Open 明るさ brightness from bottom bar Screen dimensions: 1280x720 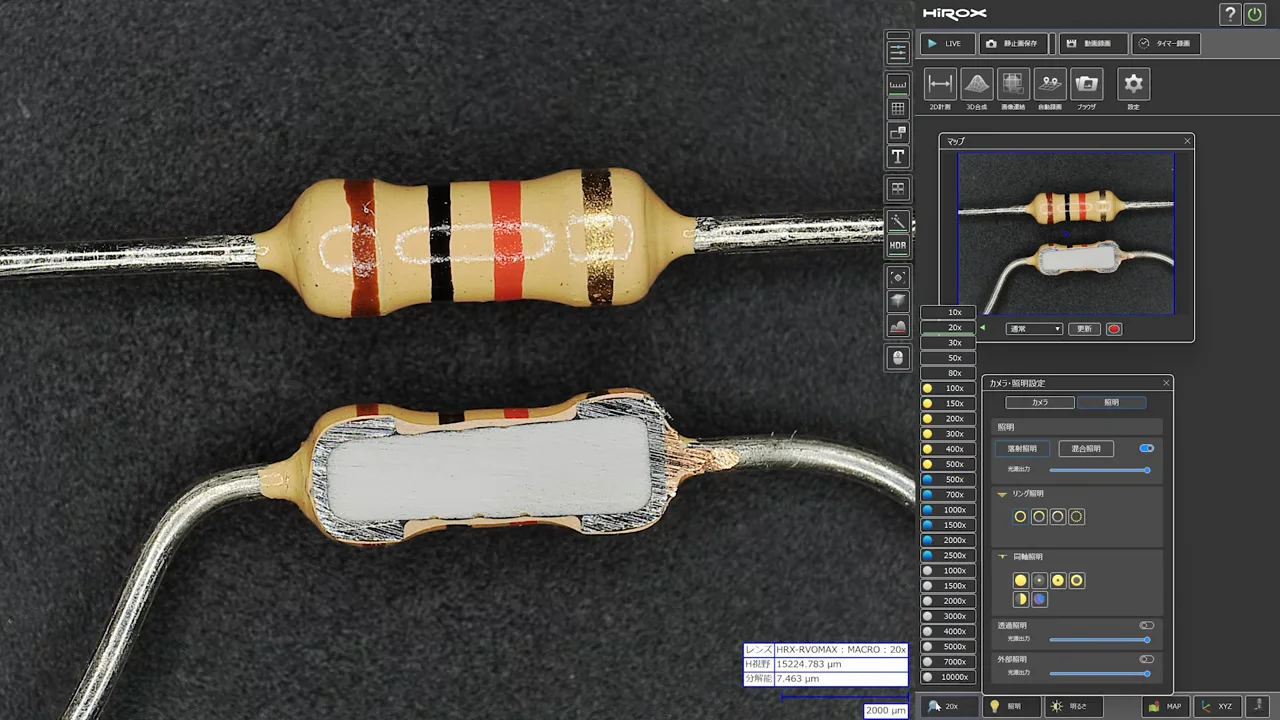point(1074,706)
